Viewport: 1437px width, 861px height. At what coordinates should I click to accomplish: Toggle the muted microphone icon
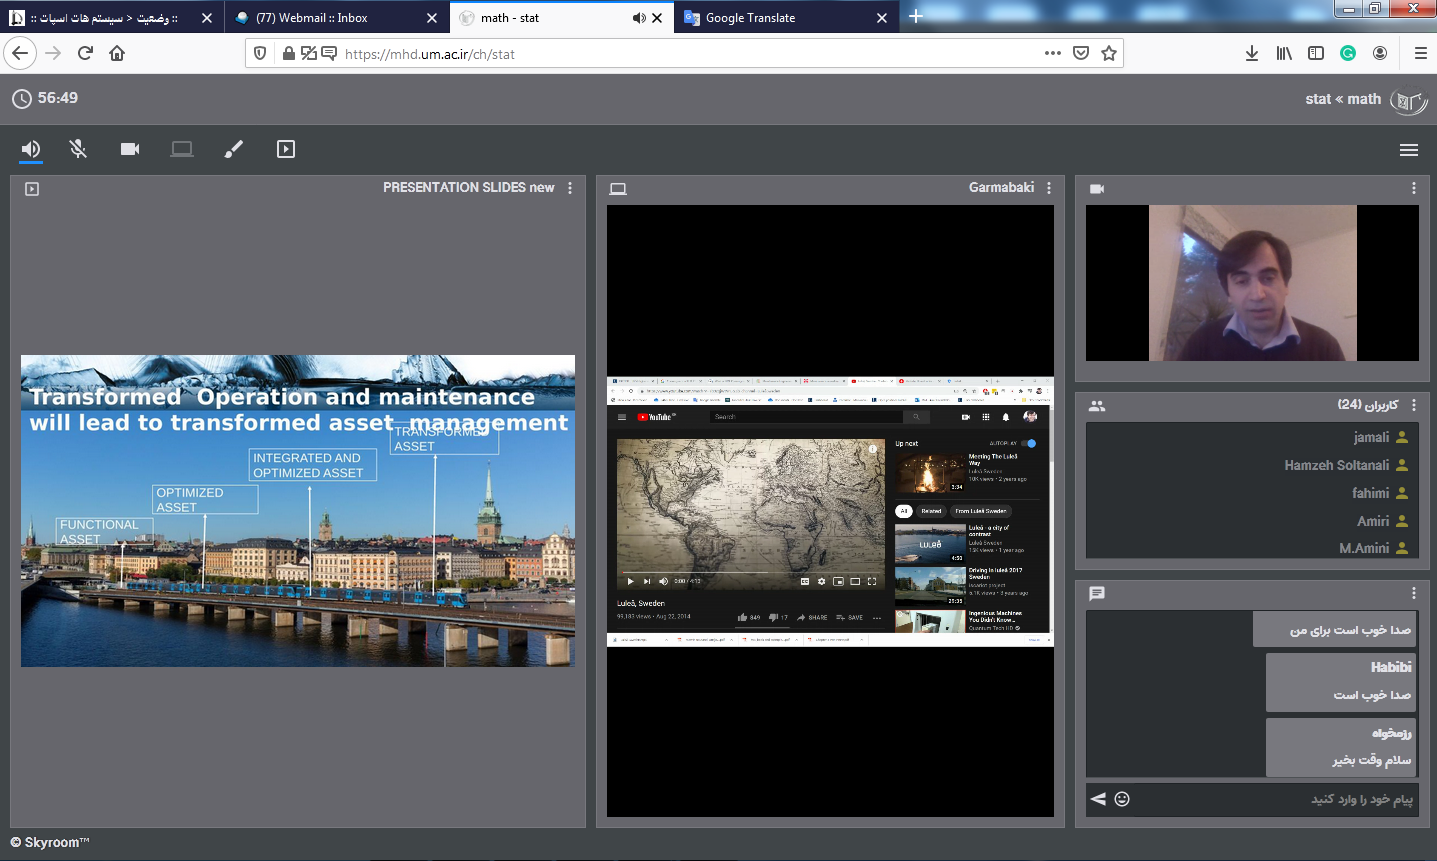[78, 149]
